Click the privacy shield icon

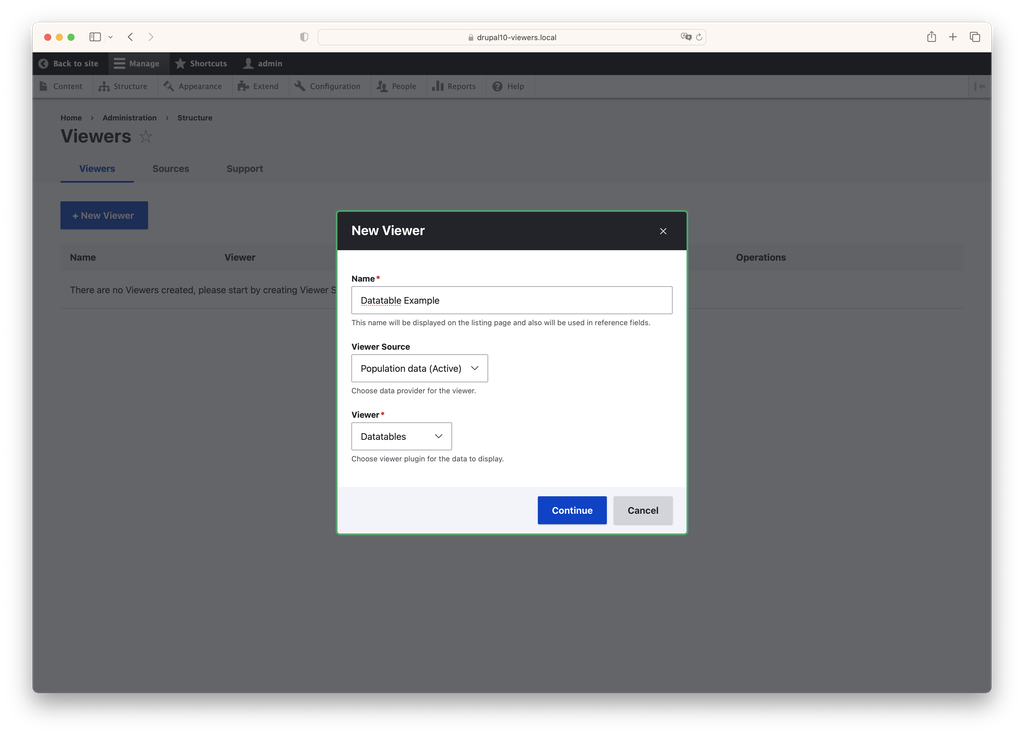304,37
